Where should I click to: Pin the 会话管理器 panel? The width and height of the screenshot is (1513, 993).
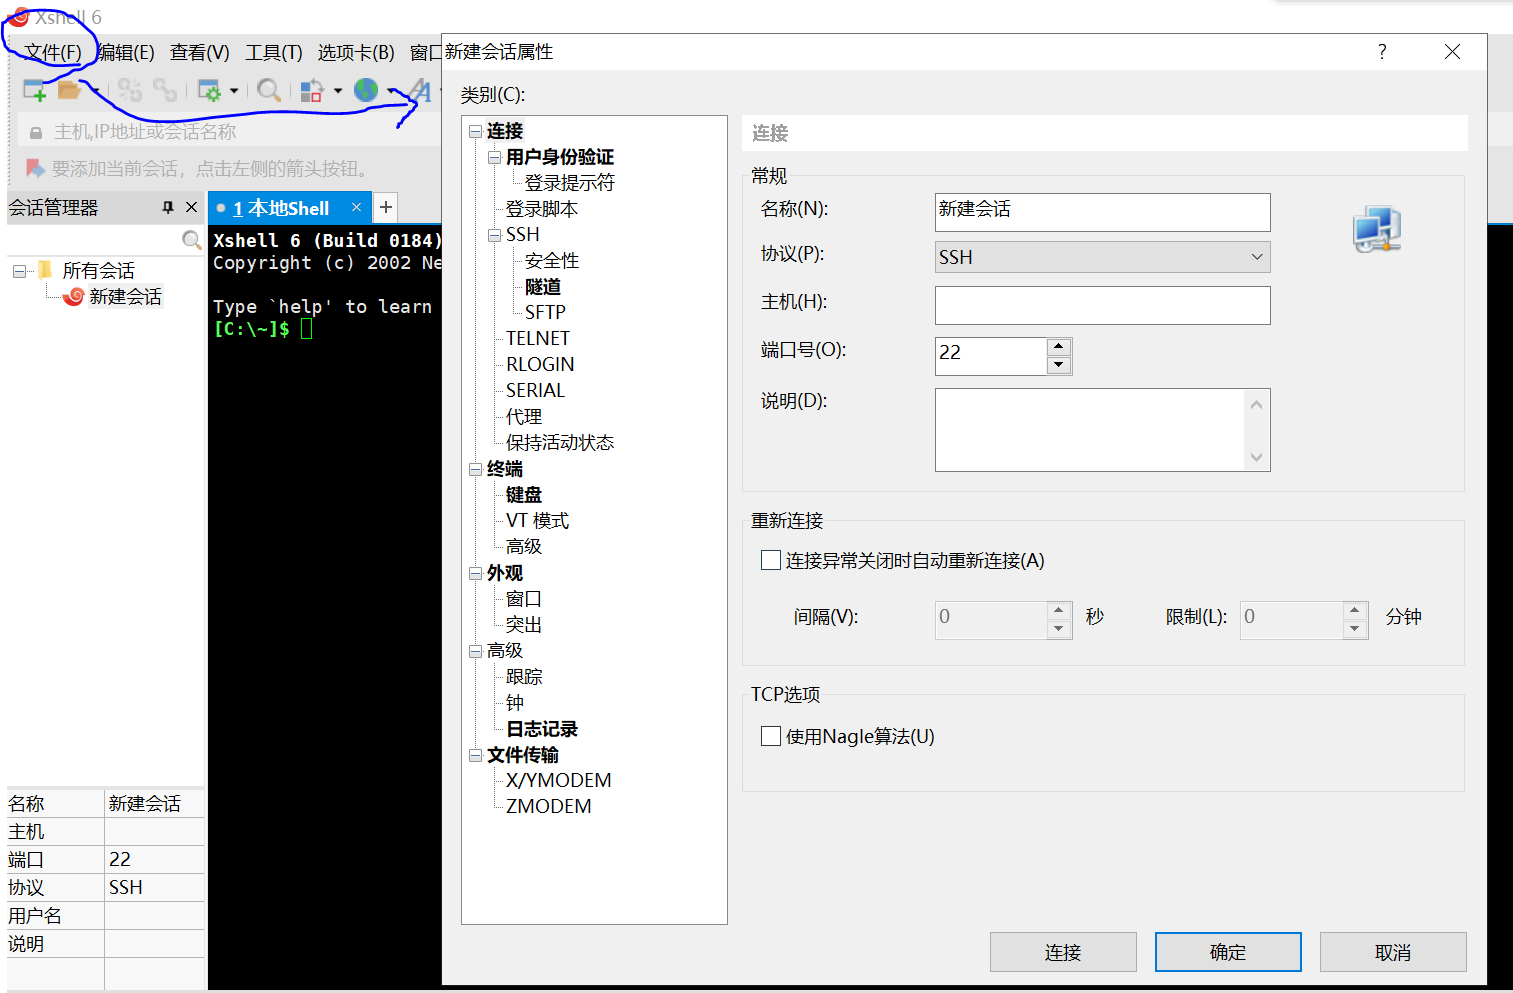click(x=168, y=207)
